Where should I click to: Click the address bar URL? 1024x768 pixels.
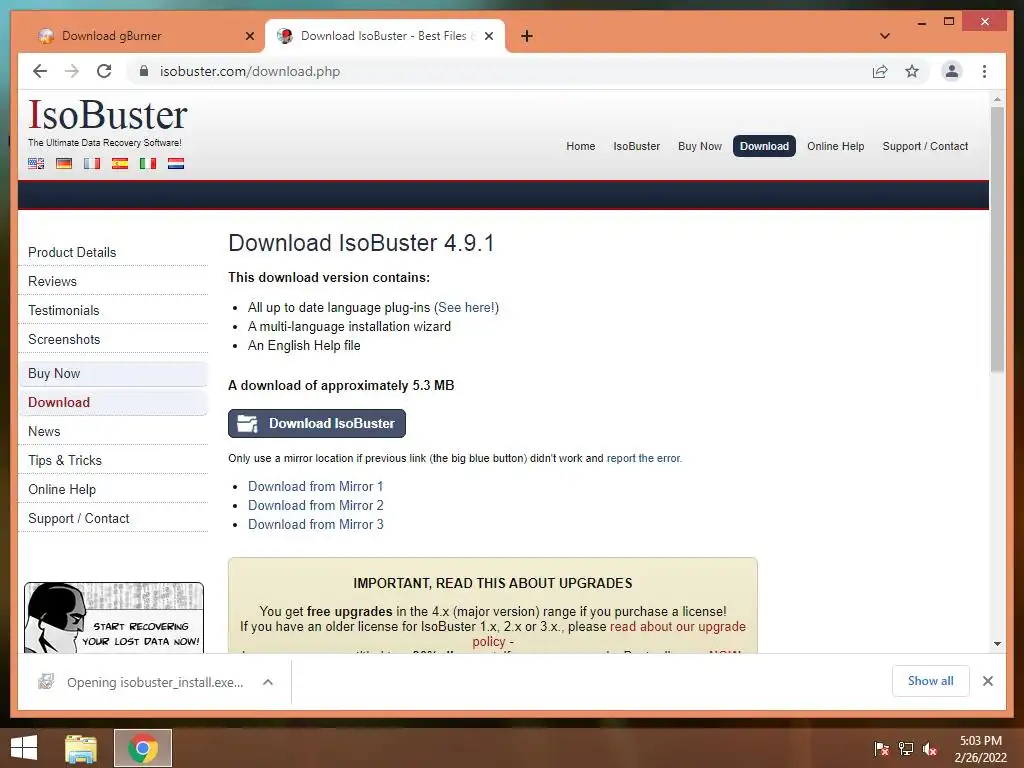pyautogui.click(x=249, y=71)
